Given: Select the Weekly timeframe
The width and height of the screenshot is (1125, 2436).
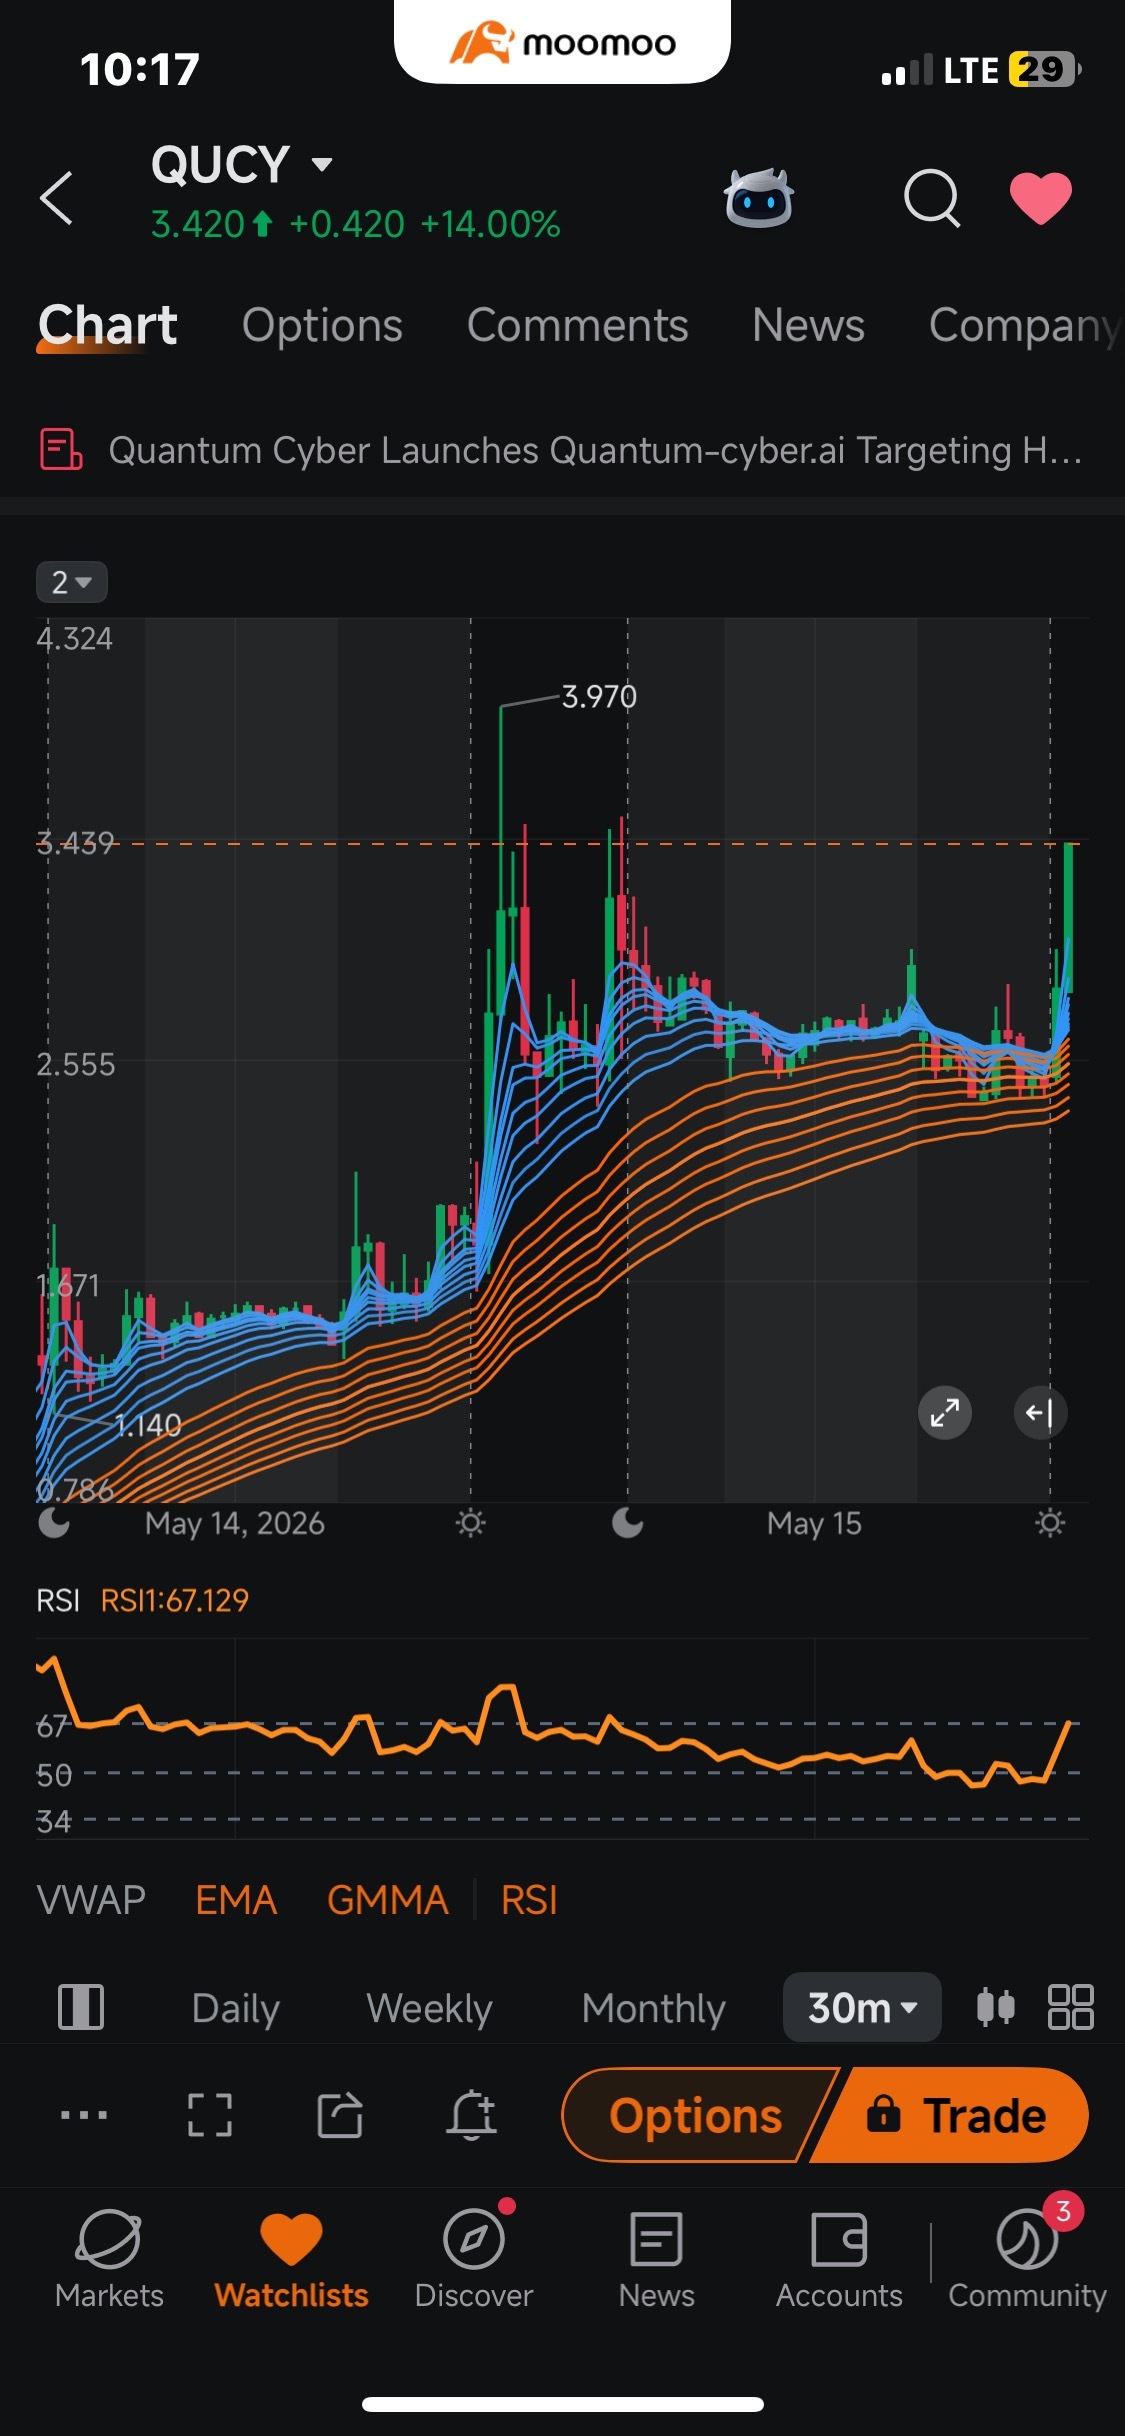Looking at the screenshot, I should tap(429, 2008).
